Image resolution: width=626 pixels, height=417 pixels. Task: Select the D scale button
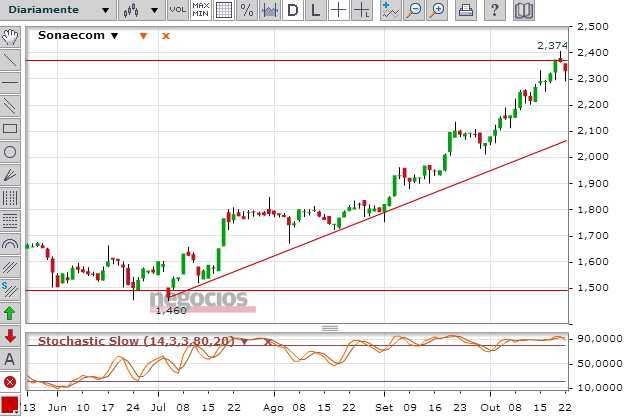pos(293,10)
